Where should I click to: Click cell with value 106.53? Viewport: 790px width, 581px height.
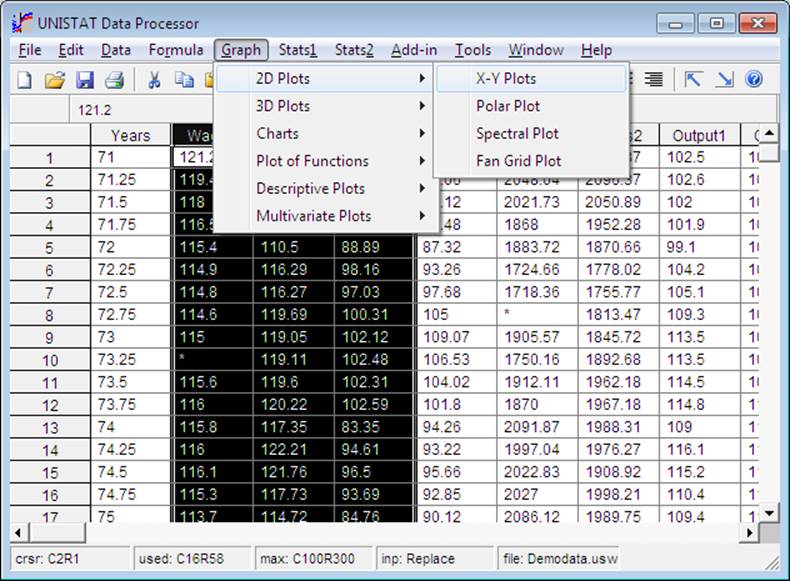point(456,360)
